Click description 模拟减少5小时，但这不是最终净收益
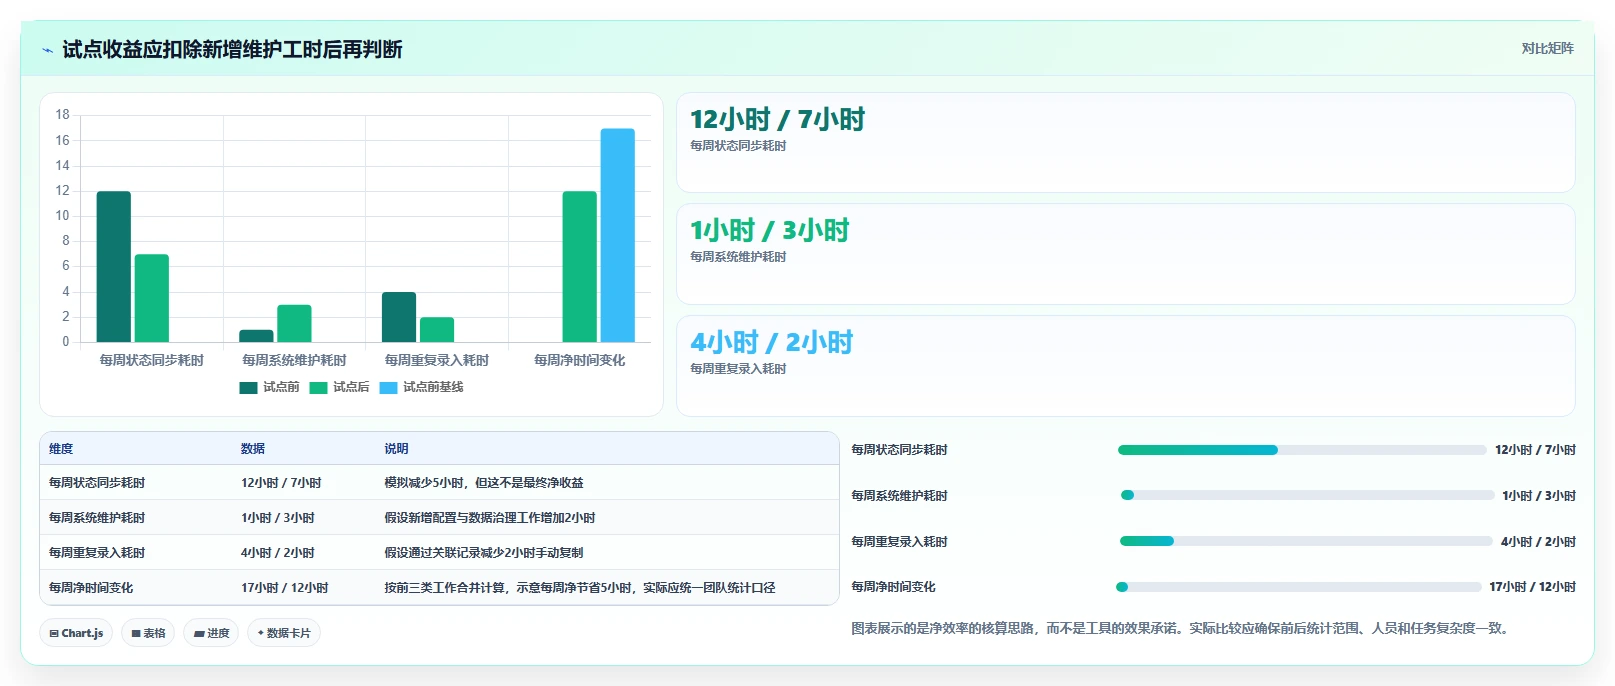This screenshot has width=1615, height=686. (484, 483)
